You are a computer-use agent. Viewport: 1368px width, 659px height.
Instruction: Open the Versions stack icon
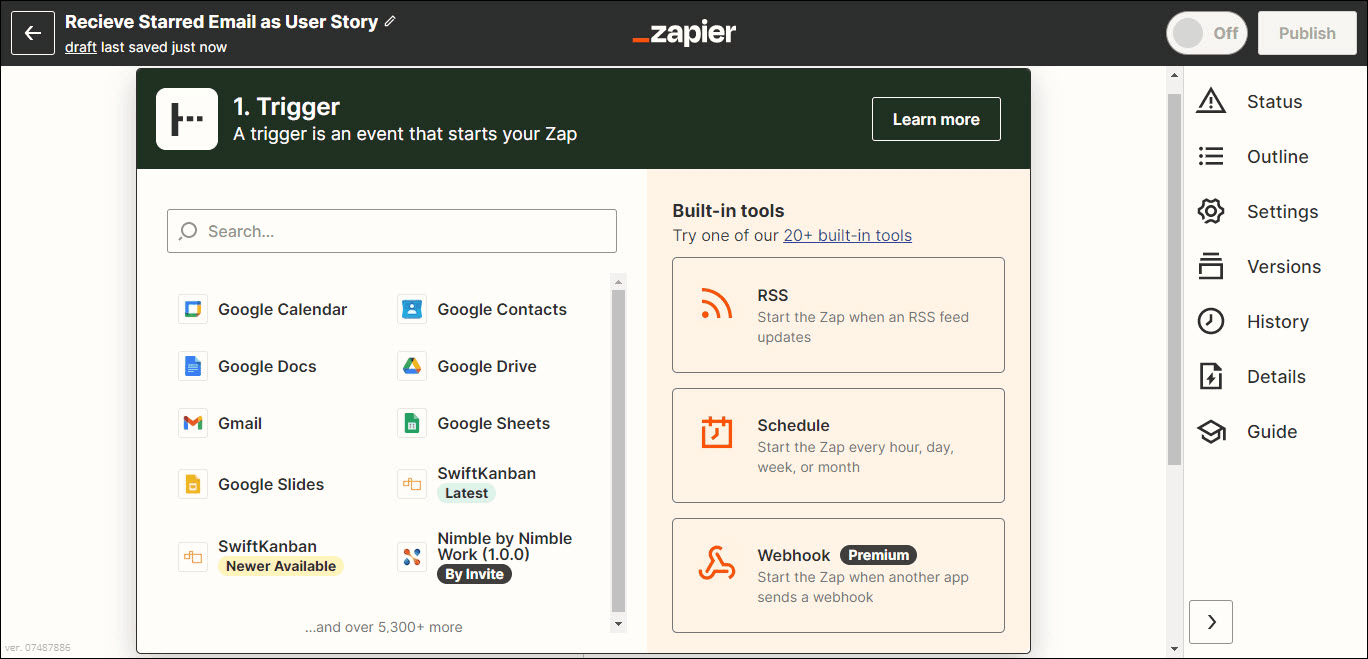1211,266
